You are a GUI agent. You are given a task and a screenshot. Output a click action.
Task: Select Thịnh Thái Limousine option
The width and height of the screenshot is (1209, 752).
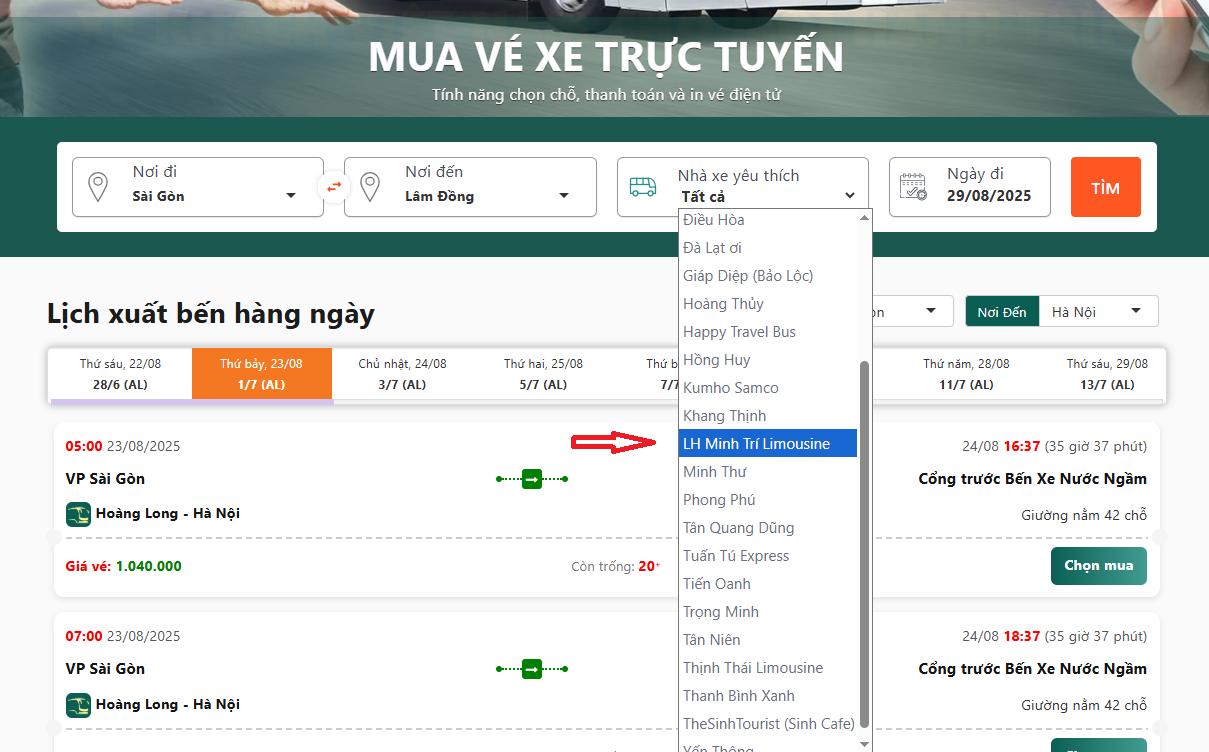[x=768, y=668]
